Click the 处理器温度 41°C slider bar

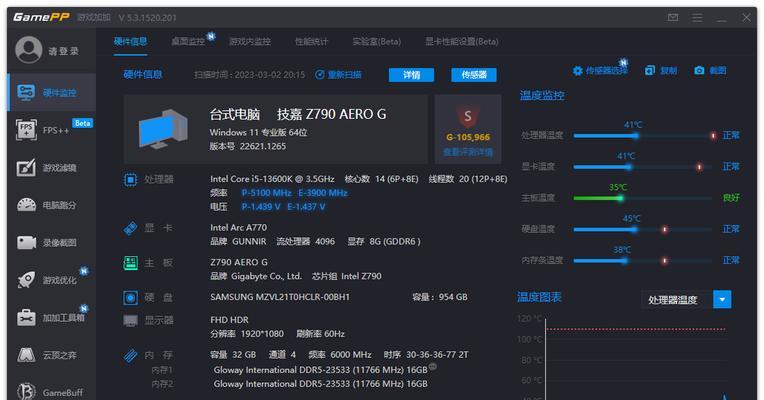[644, 135]
